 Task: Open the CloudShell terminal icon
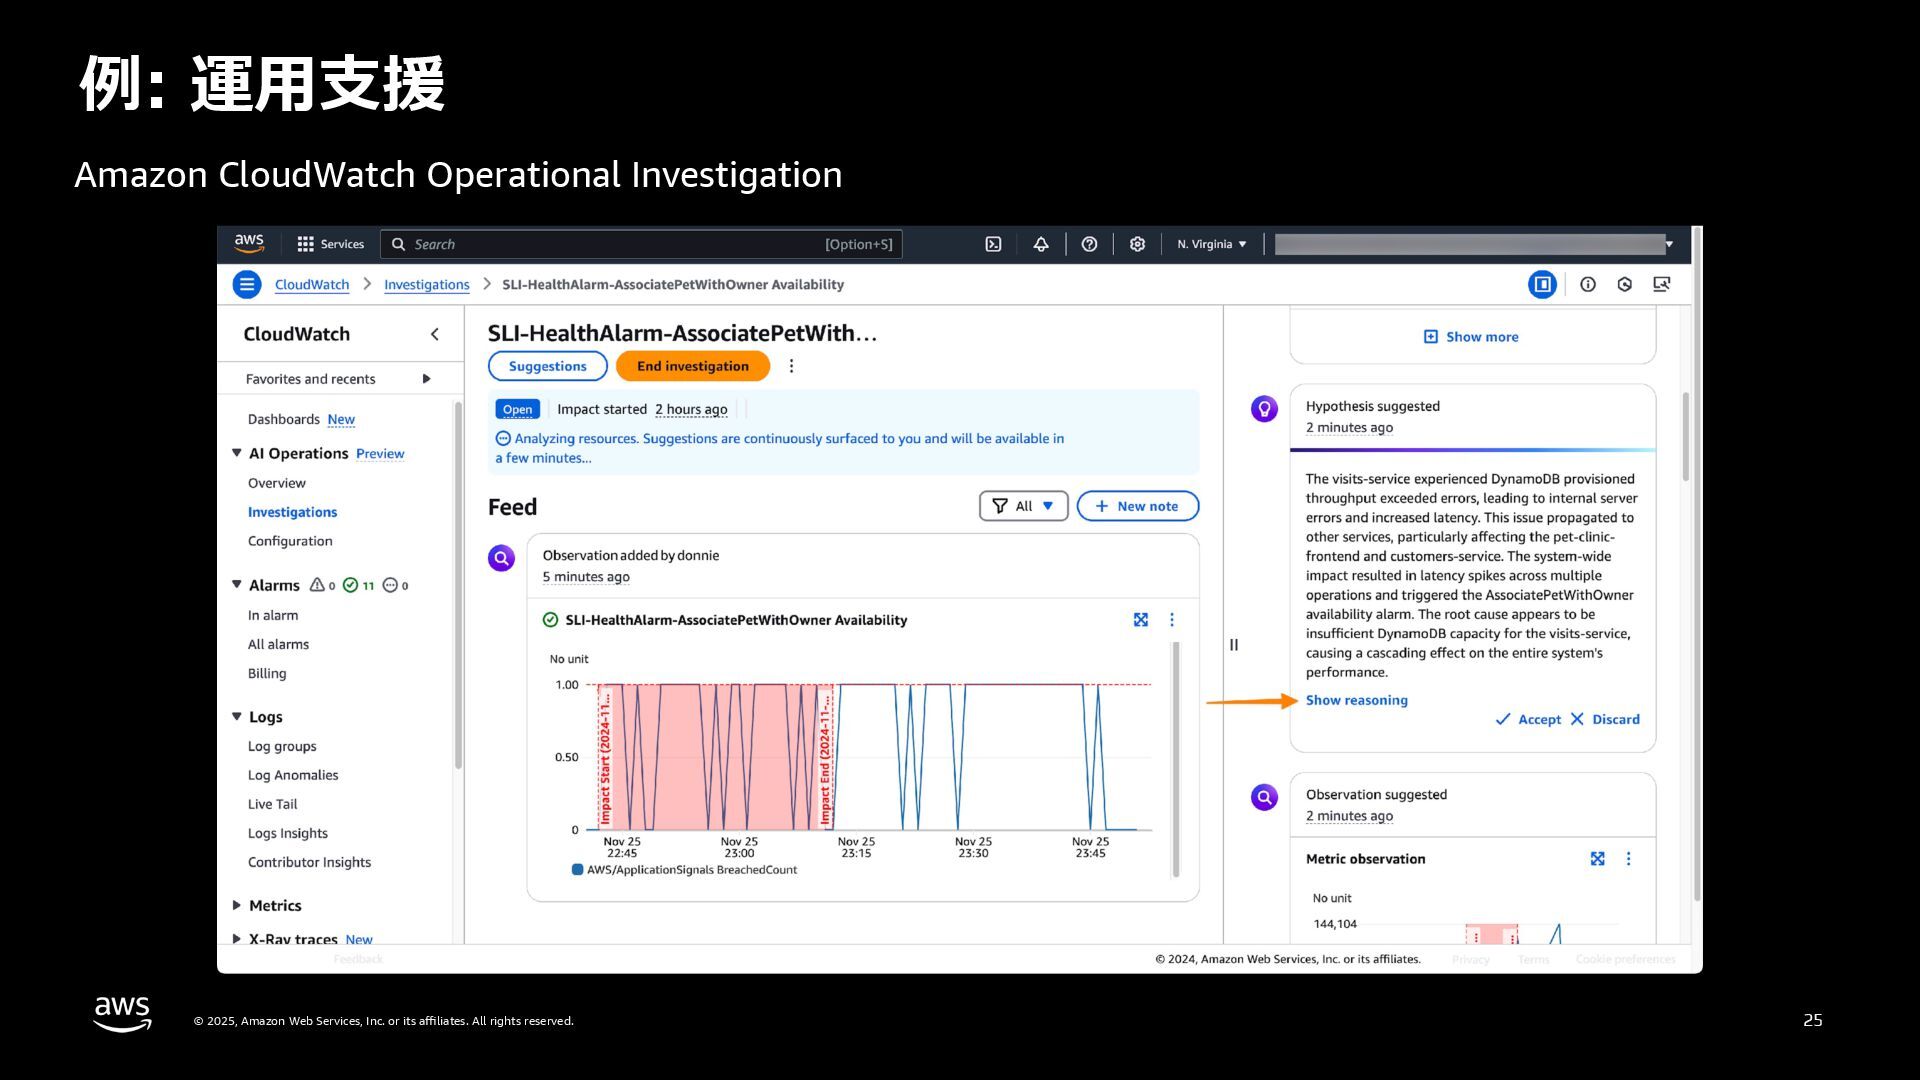[x=993, y=244]
